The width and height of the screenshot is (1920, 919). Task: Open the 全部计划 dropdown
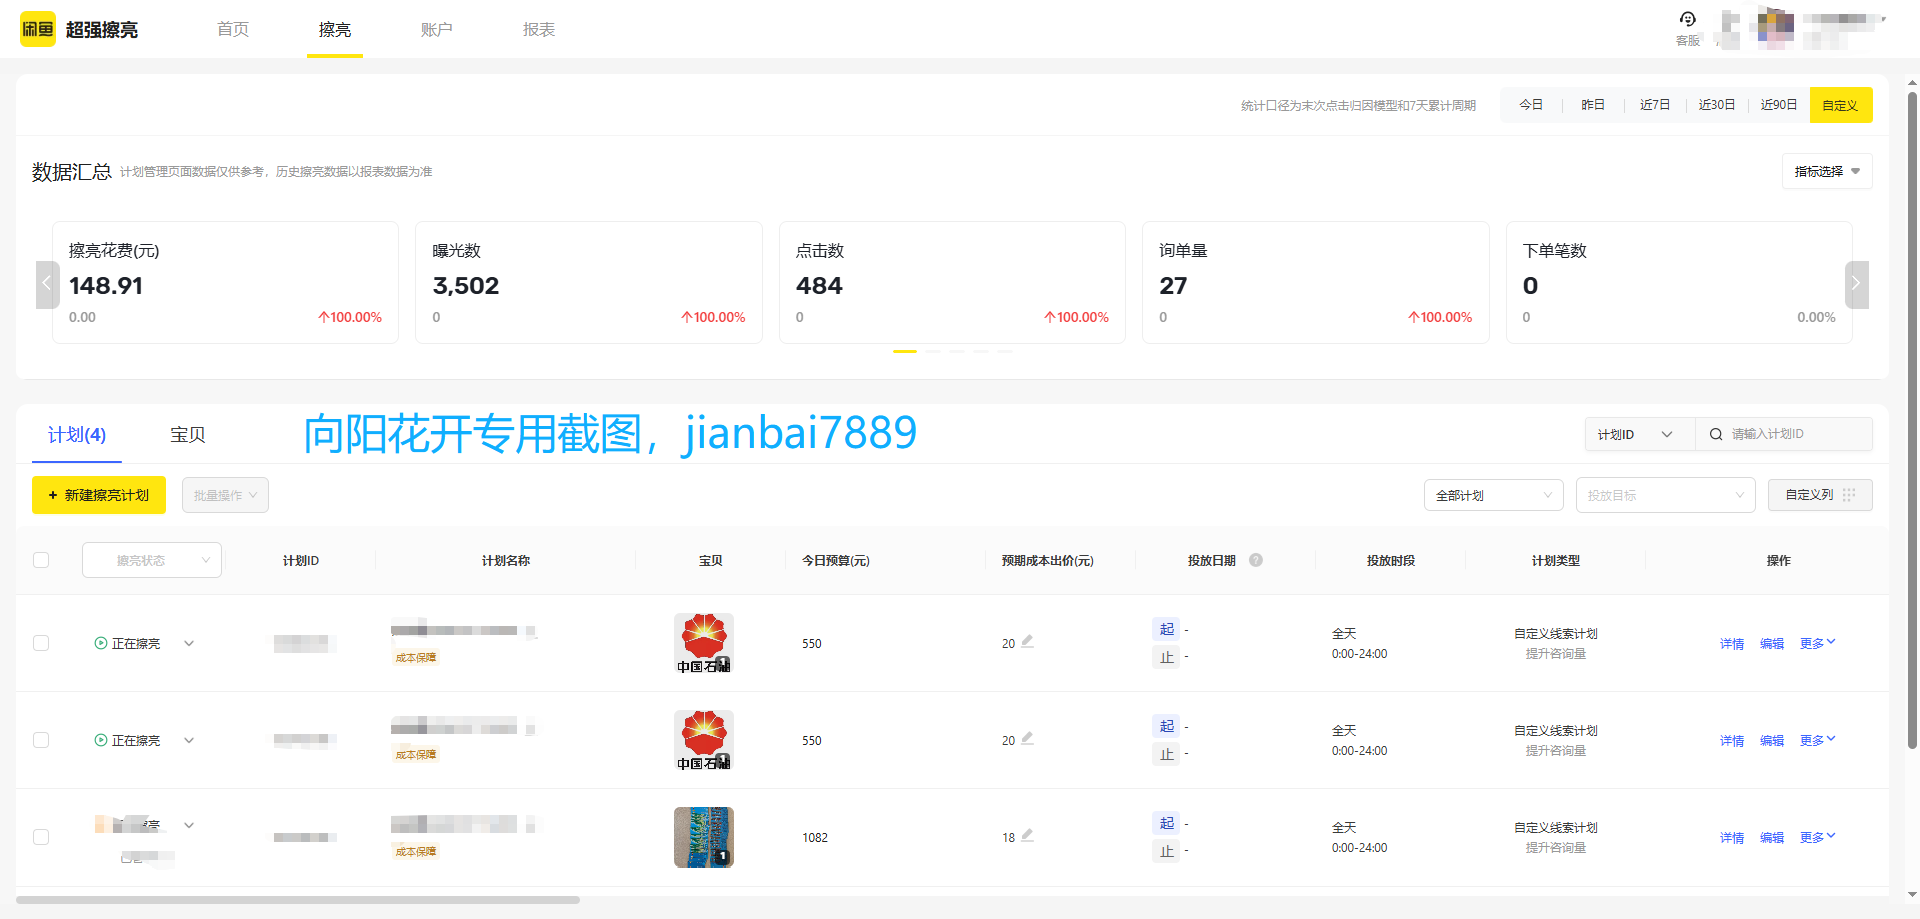click(x=1493, y=495)
